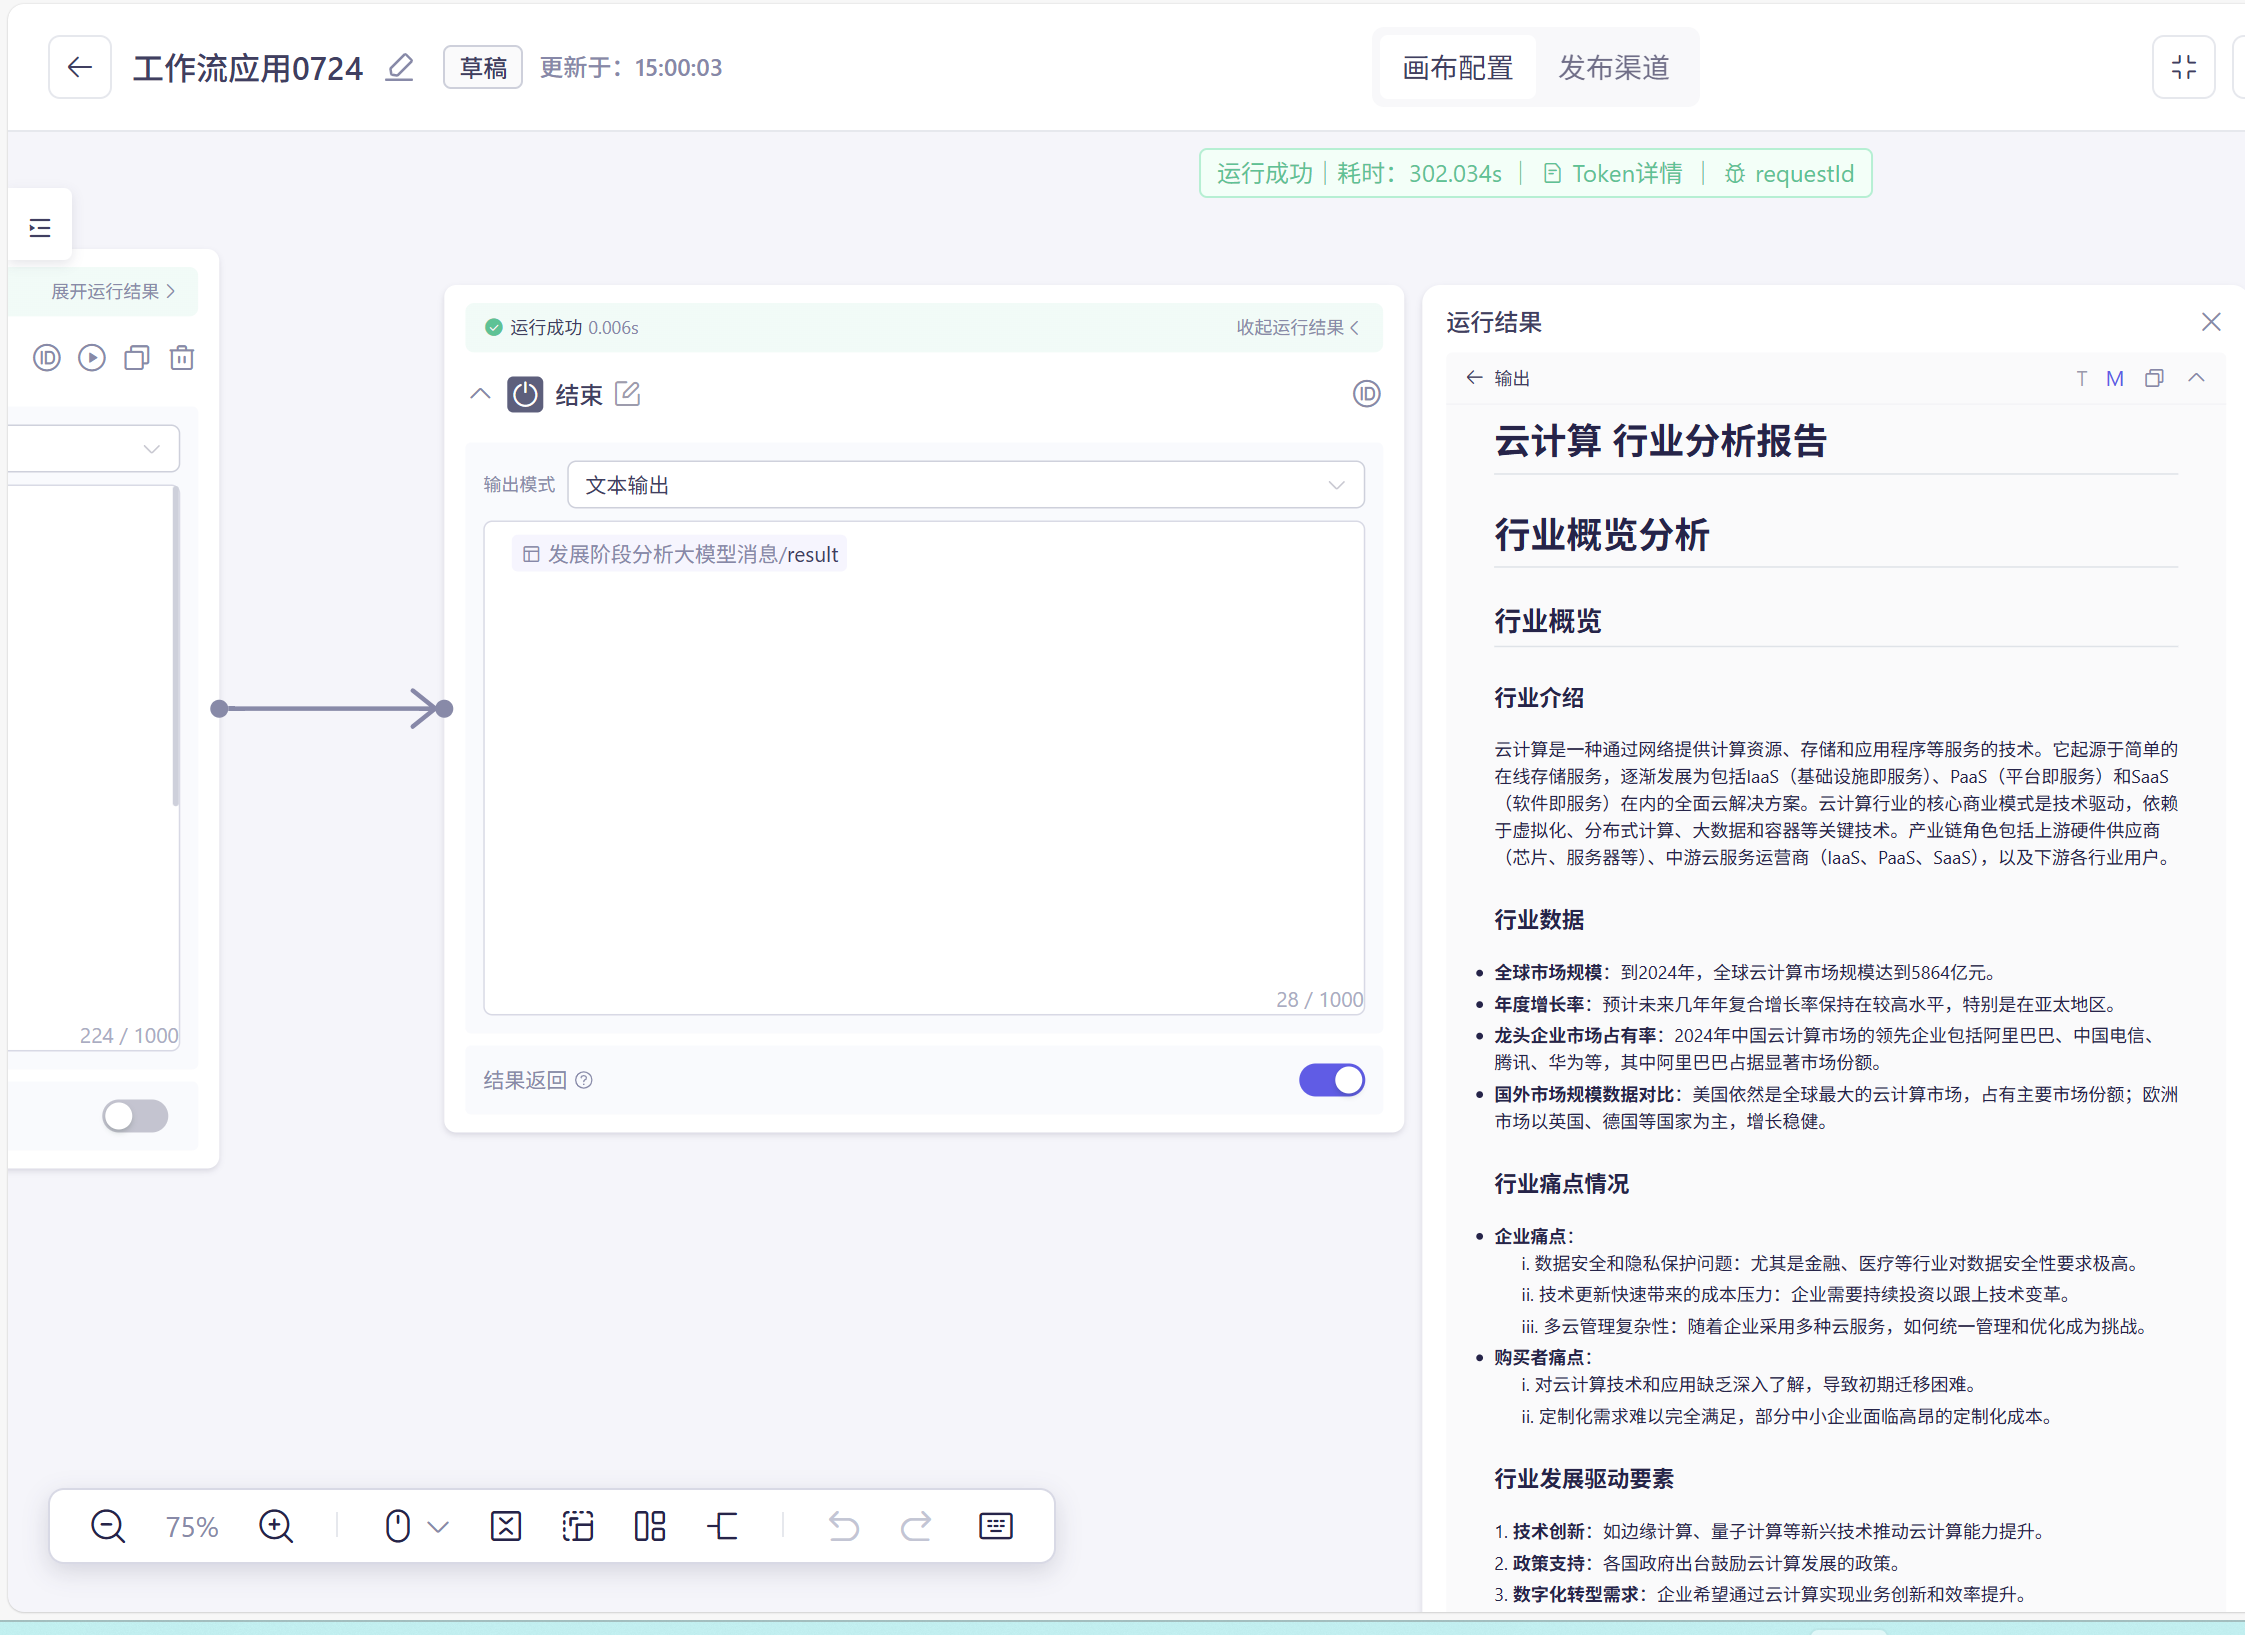Edit the workflow name pencil icon

coord(400,67)
